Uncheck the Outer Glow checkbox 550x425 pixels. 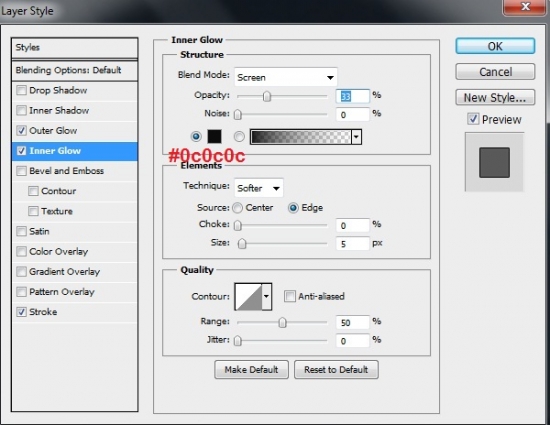(21, 130)
